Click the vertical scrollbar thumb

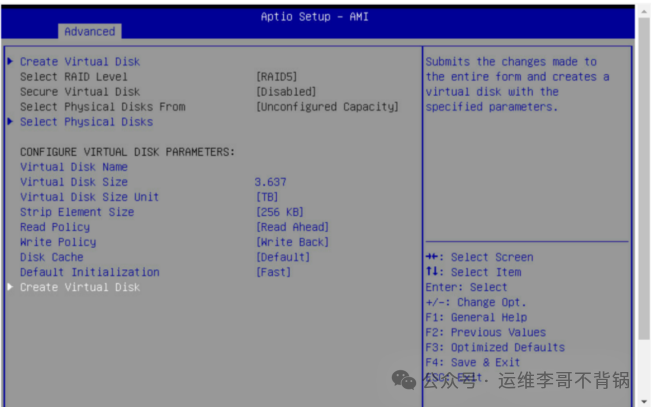coord(644,179)
